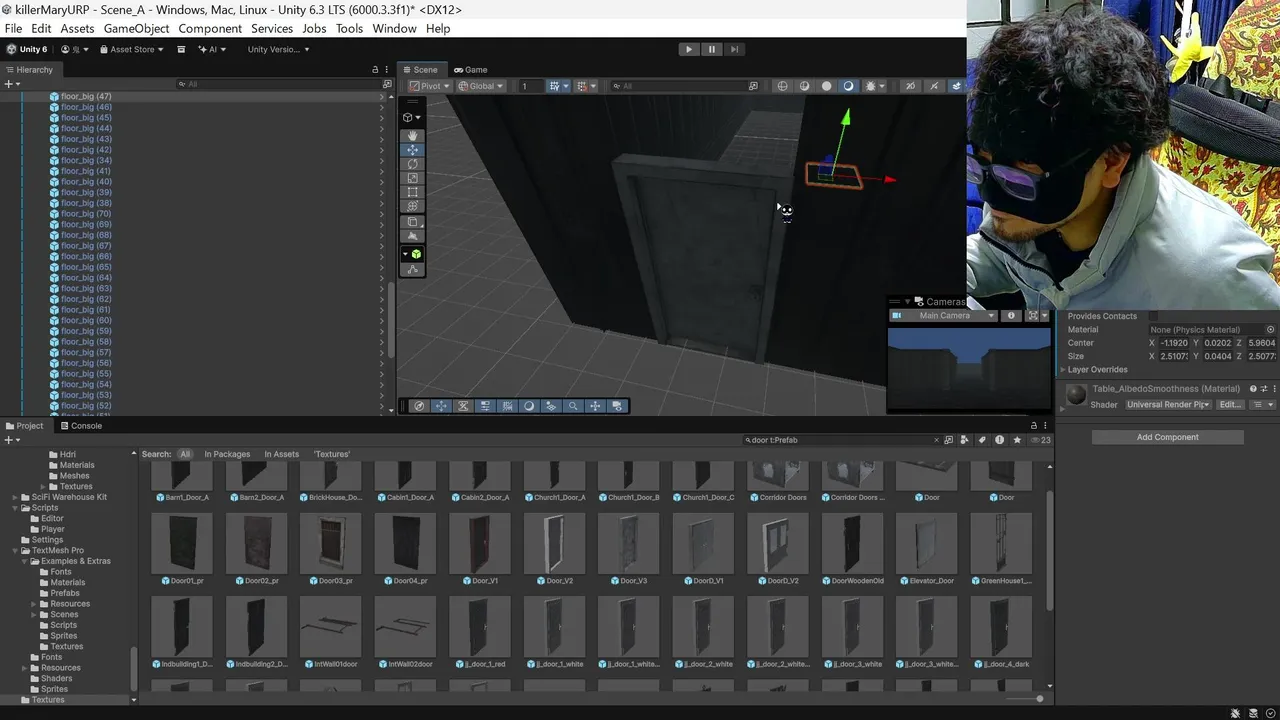
Task: Click the Physics Material object picker circle
Action: pyautogui.click(x=1270, y=330)
